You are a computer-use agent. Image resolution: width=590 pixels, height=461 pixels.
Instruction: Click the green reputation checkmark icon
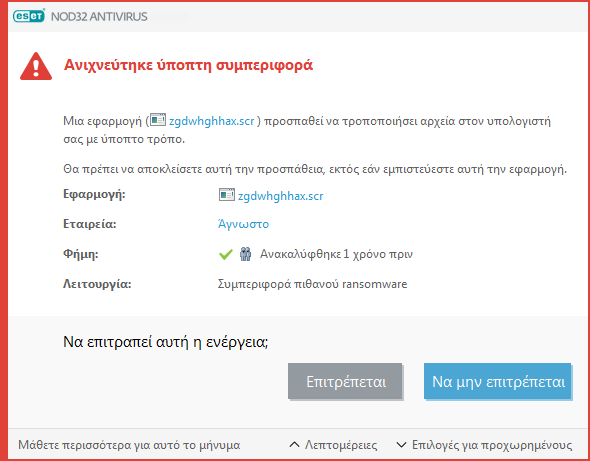pos(225,255)
